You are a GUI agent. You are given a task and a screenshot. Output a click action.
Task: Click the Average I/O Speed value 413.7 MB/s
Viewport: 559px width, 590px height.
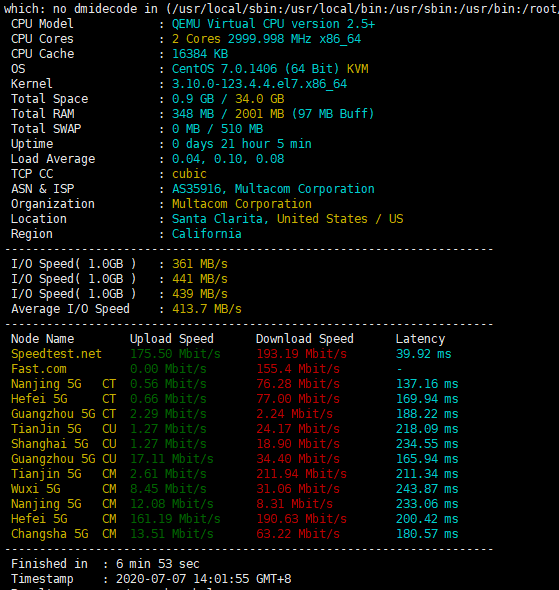(x=207, y=309)
